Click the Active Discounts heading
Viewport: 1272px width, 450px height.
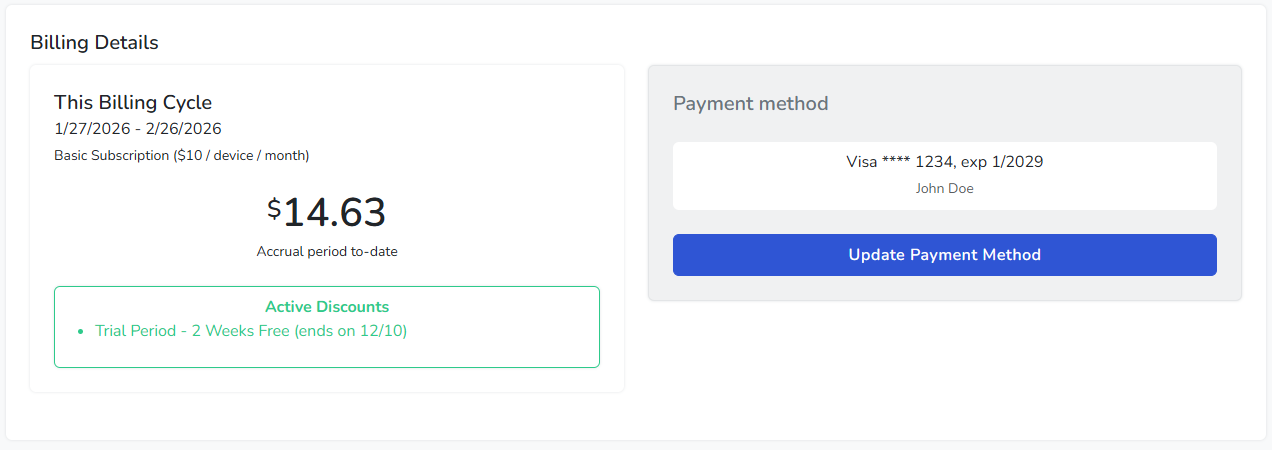pos(327,307)
